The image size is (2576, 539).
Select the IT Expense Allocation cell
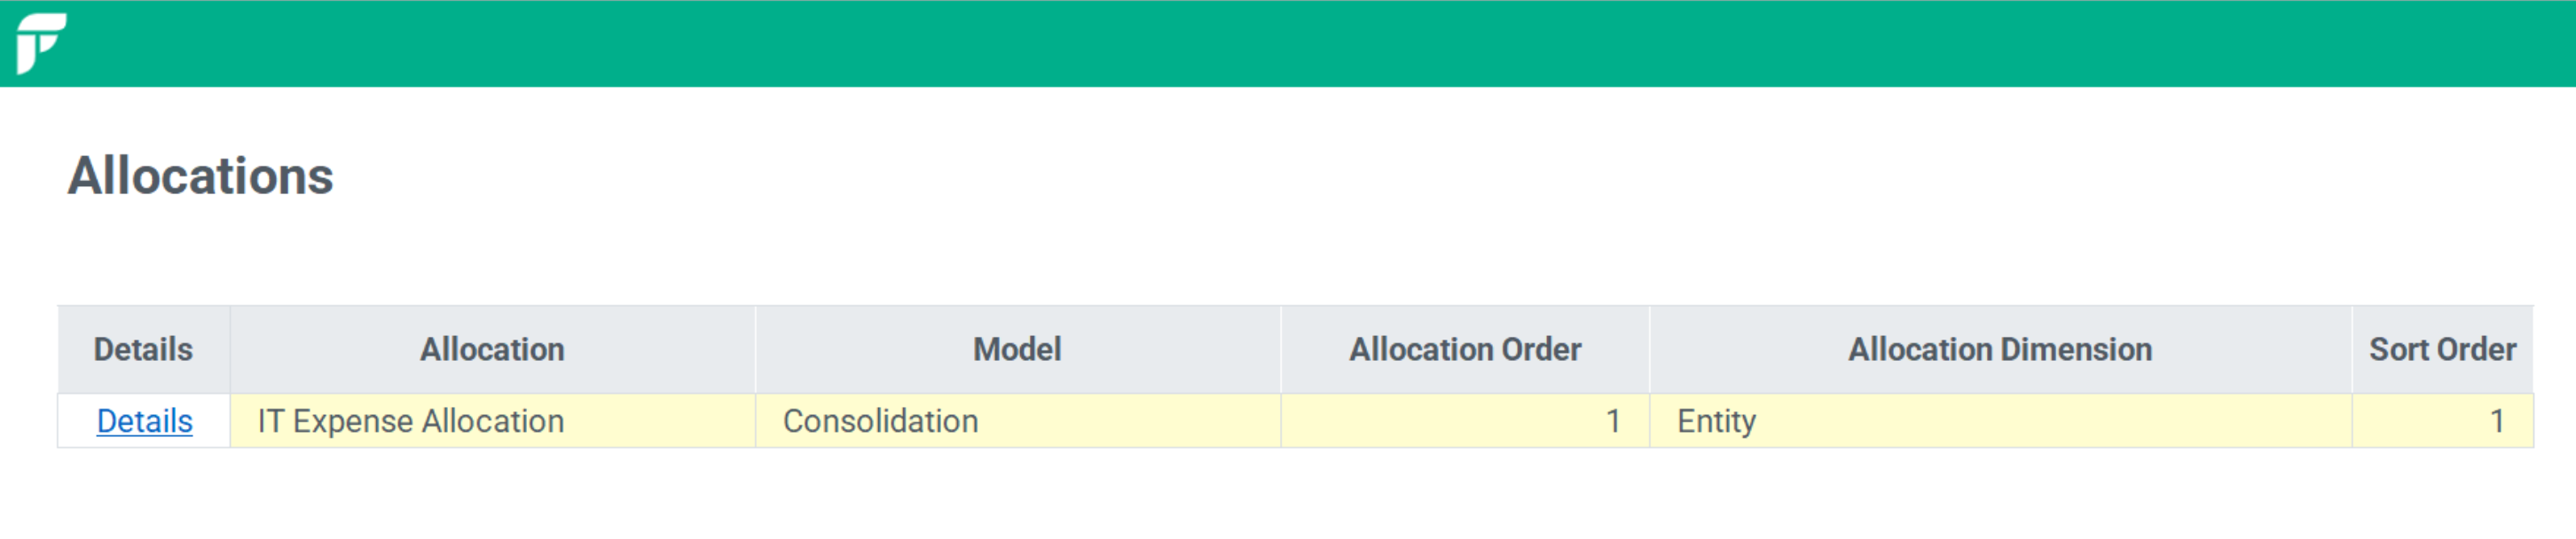point(492,421)
